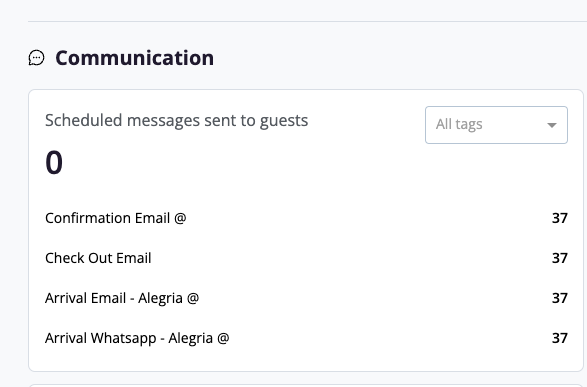
Task: Click the @ symbol after Confirmation Email
Action: [x=180, y=218]
